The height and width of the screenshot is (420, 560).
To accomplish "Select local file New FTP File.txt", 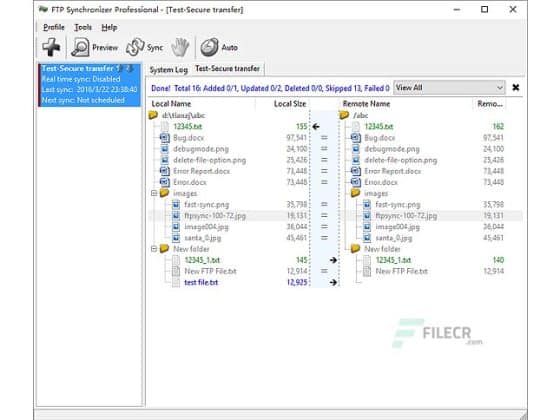I will 210,271.
